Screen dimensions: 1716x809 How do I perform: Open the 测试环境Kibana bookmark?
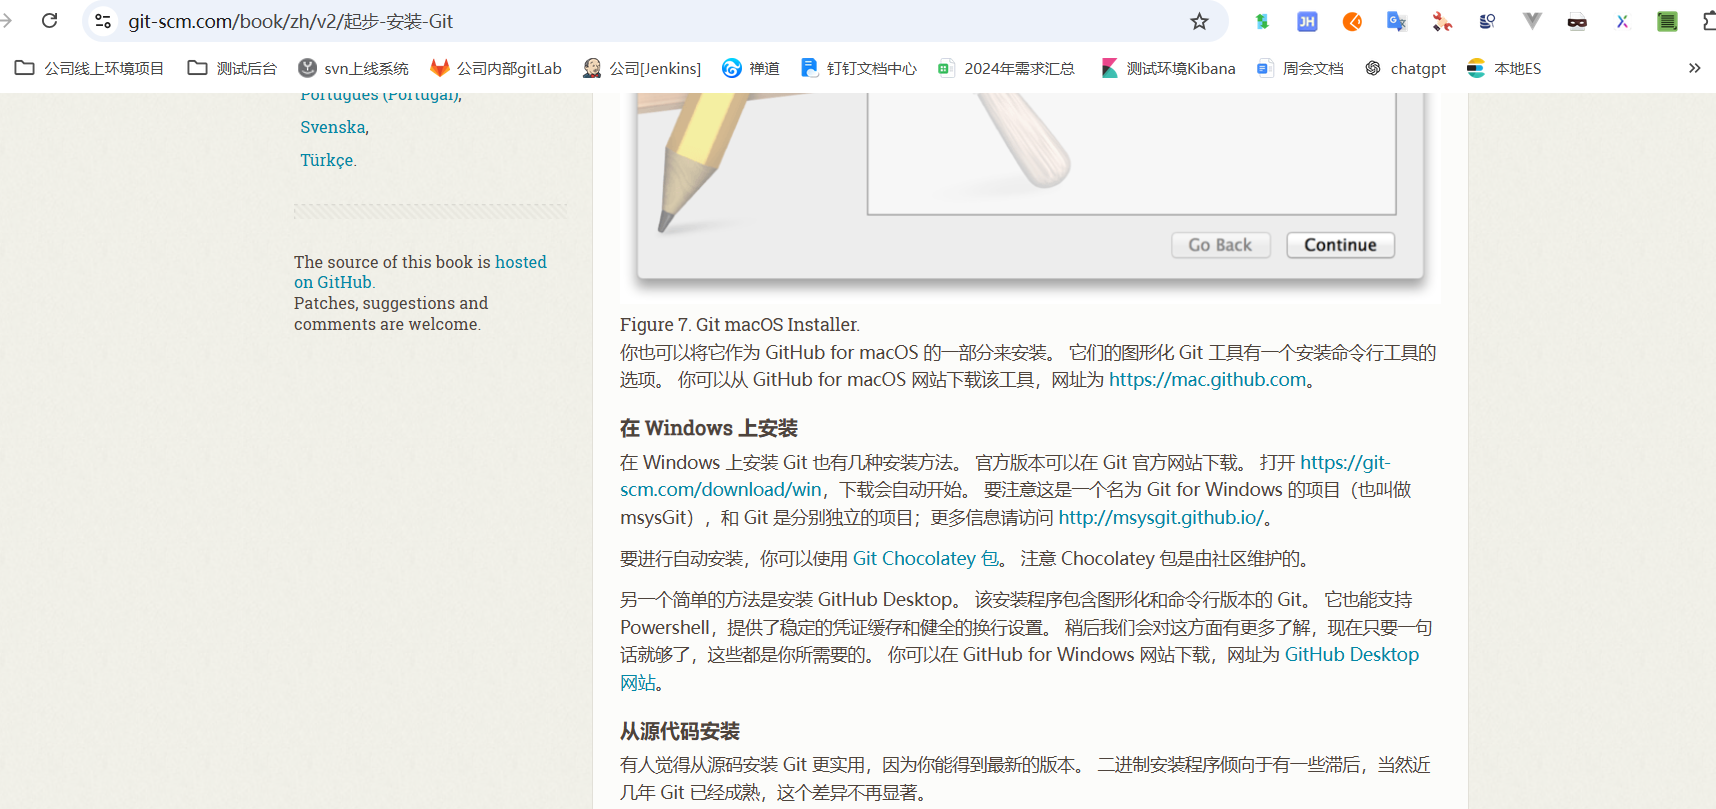point(1168,68)
